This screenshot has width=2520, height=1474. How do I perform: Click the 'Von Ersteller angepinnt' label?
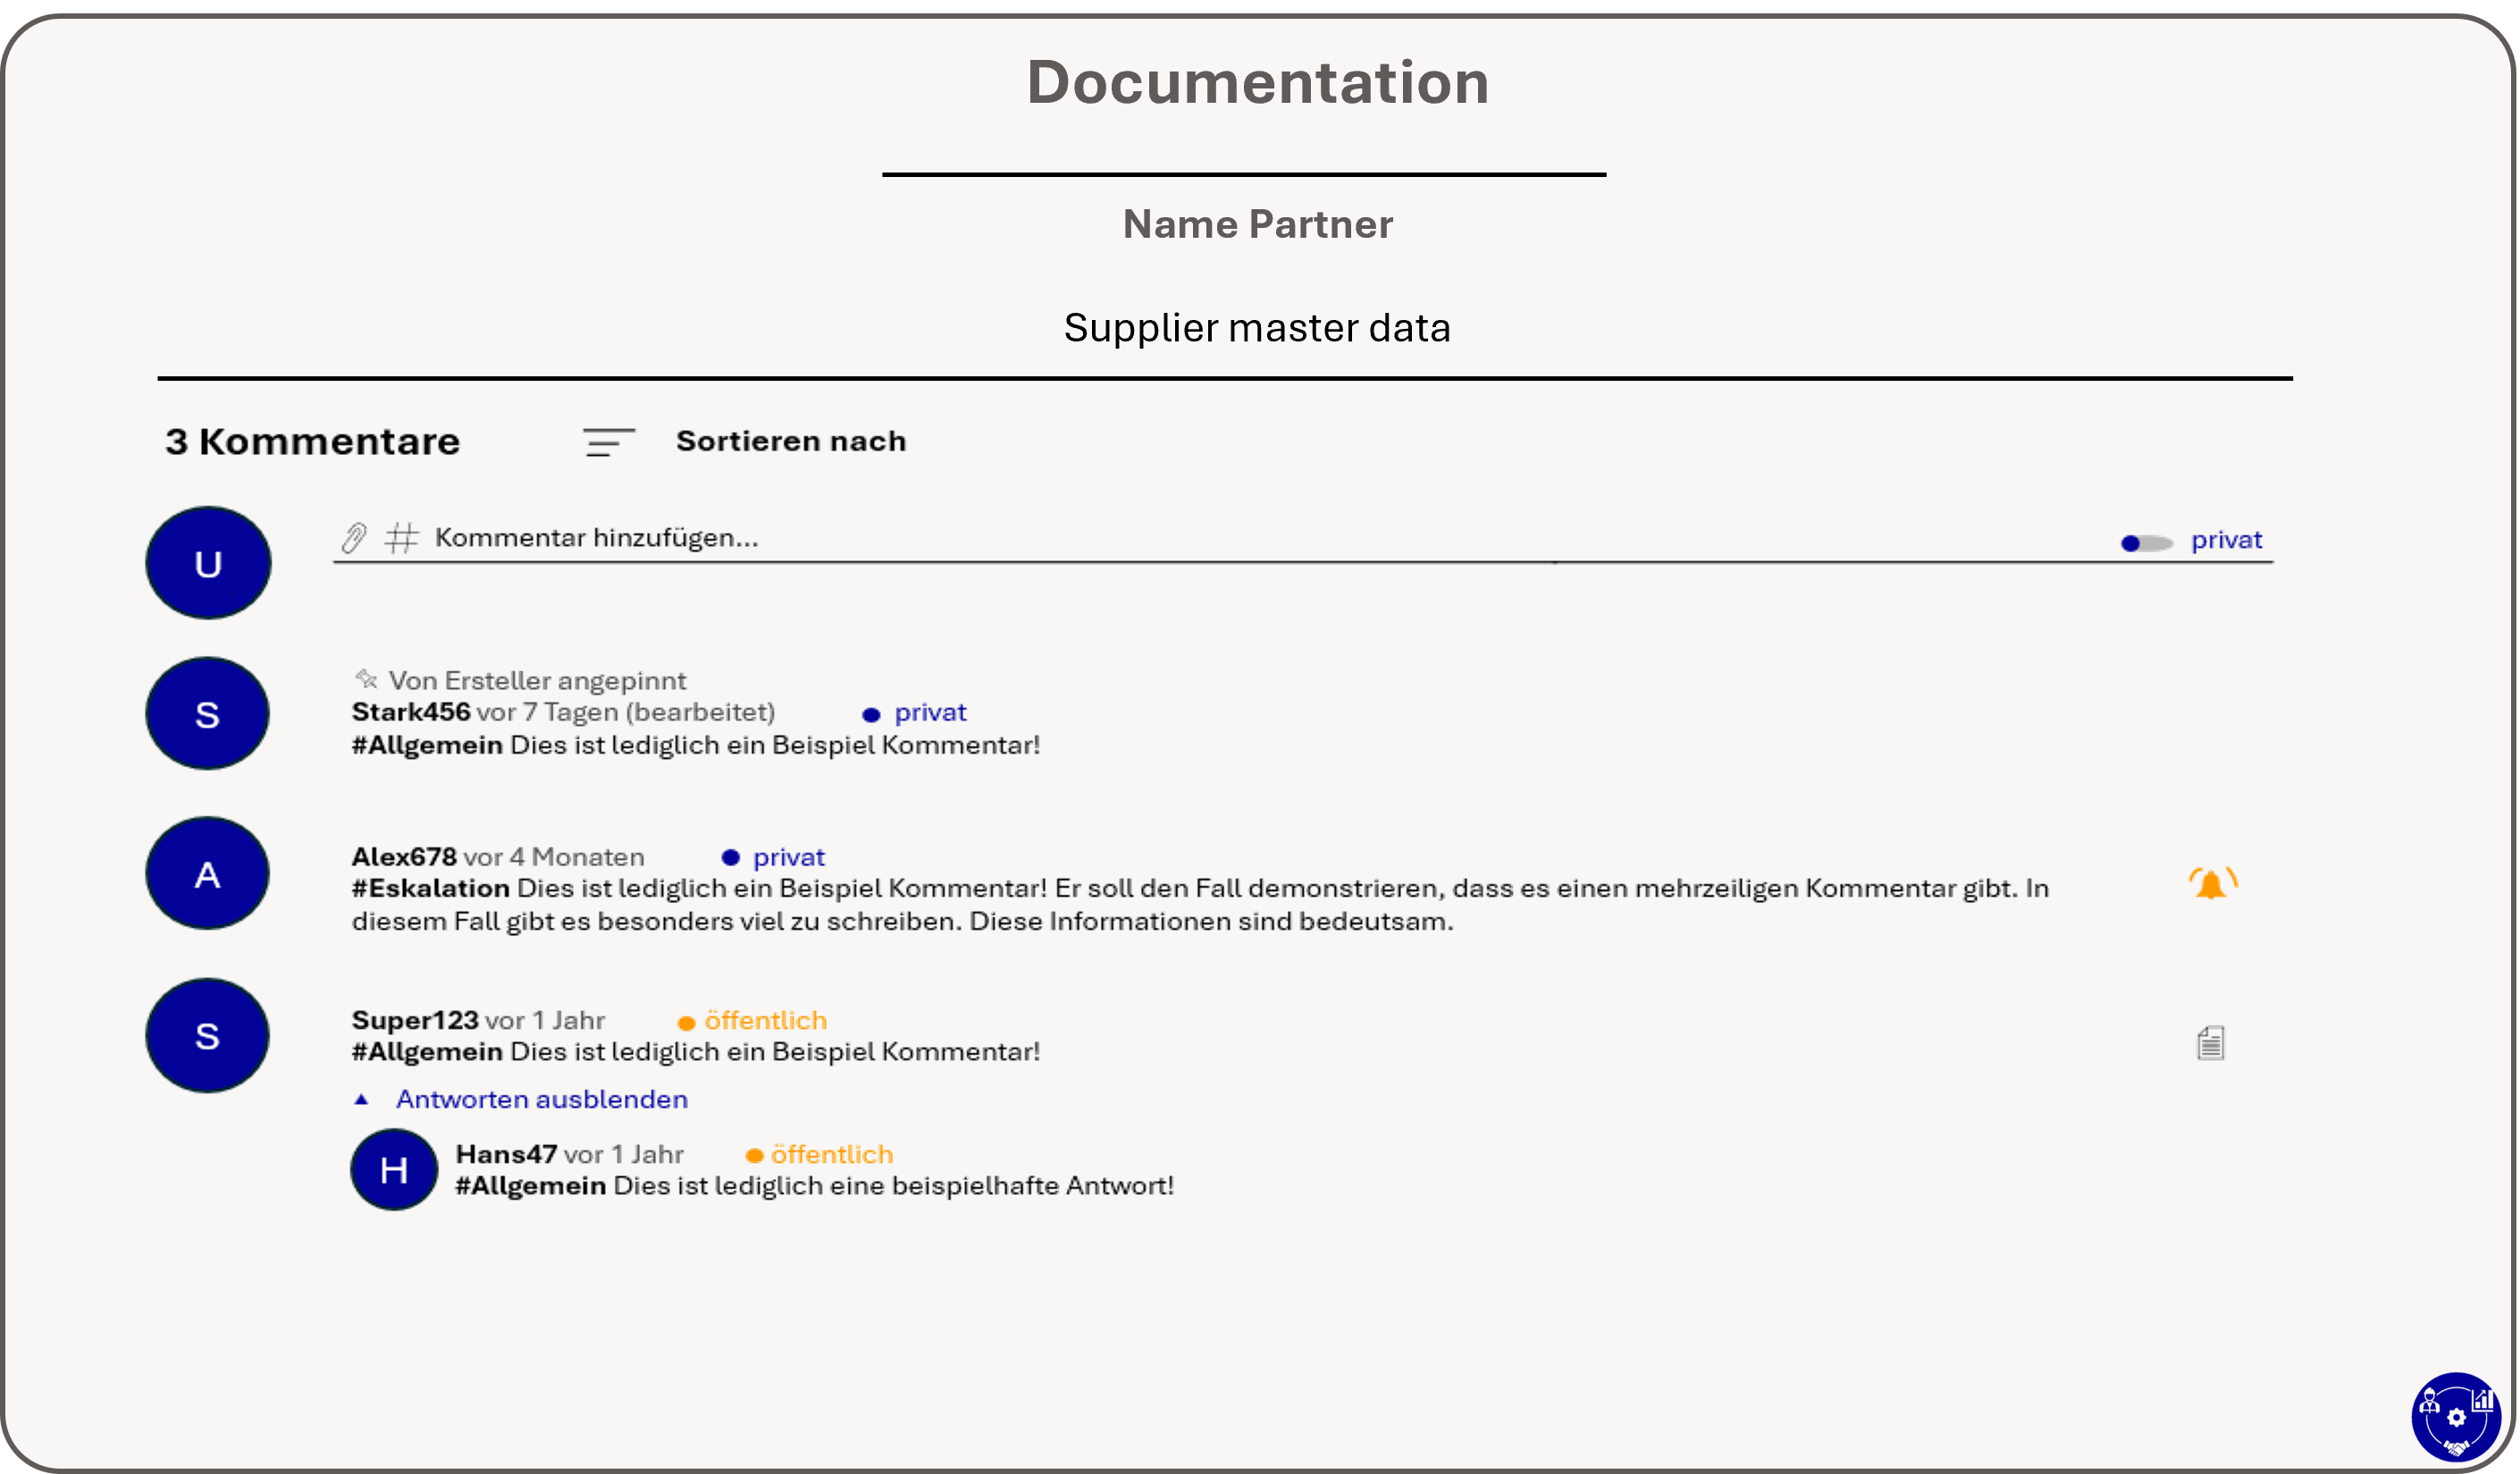[x=537, y=681]
